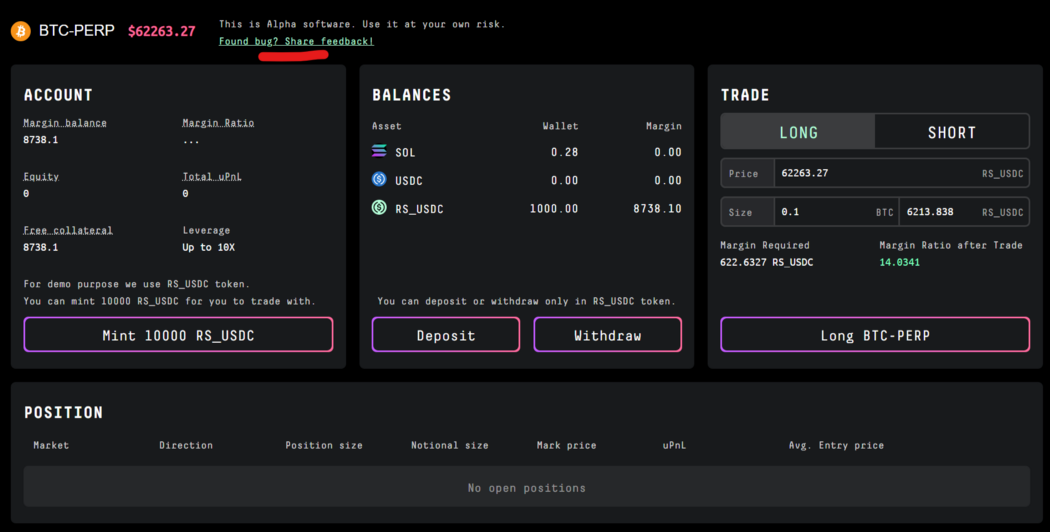Click the Margin Required value 622.6327 RS_USDC

tap(767, 262)
